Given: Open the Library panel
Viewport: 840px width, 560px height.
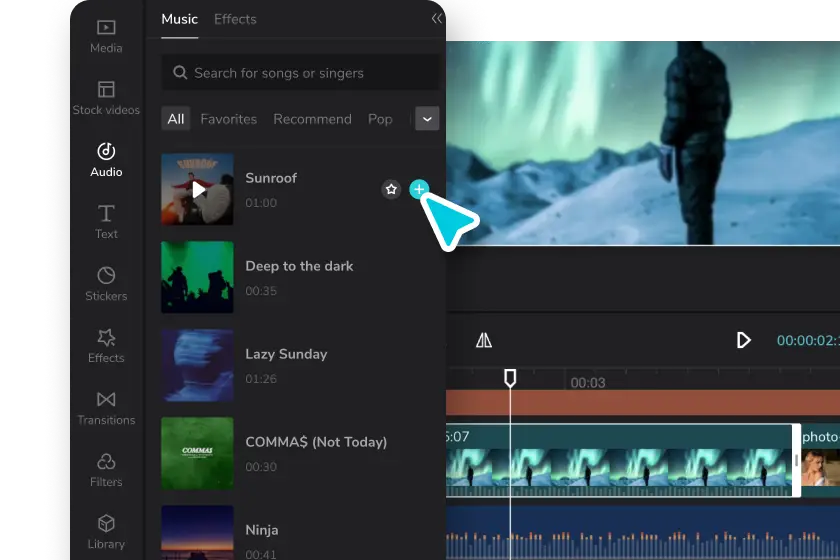Looking at the screenshot, I should pyautogui.click(x=106, y=532).
